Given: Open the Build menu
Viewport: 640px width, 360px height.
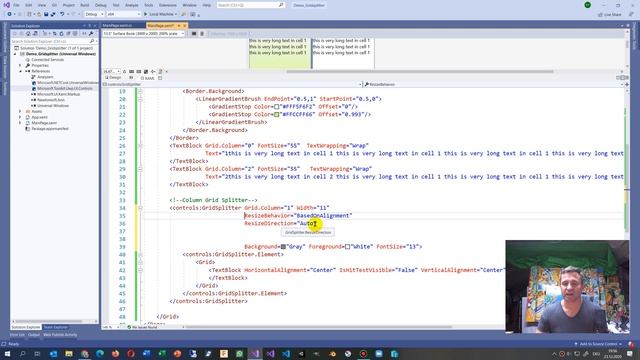Looking at the screenshot, I should point(84,5).
